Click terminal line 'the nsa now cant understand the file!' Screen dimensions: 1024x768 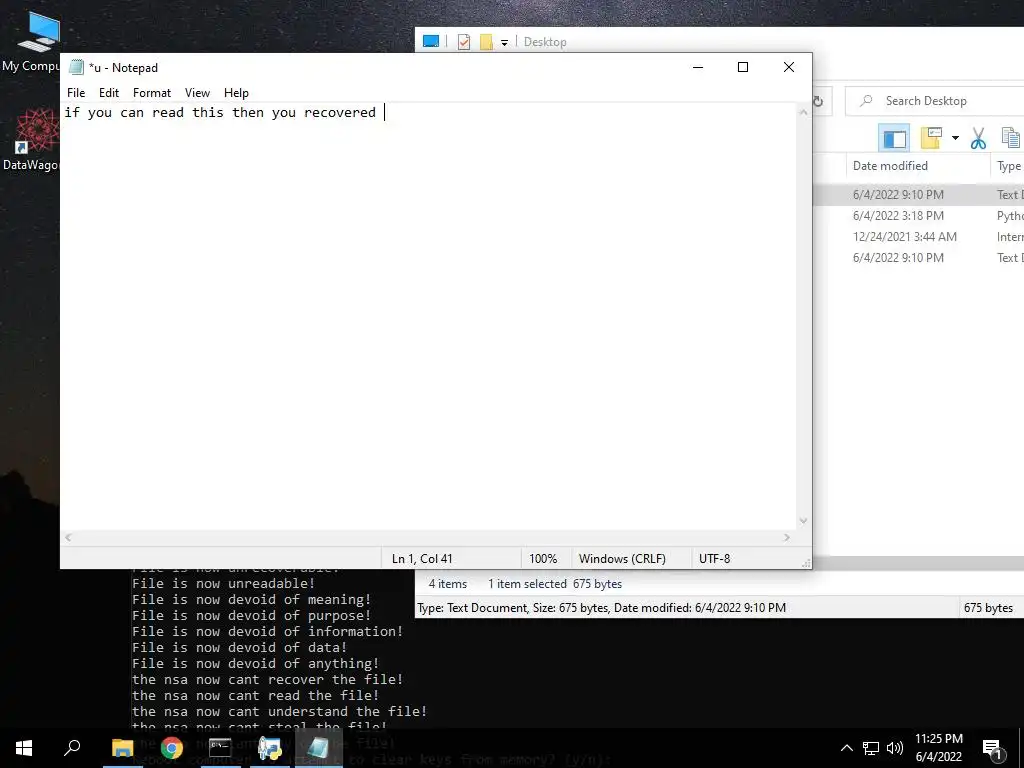pyautogui.click(x=280, y=711)
